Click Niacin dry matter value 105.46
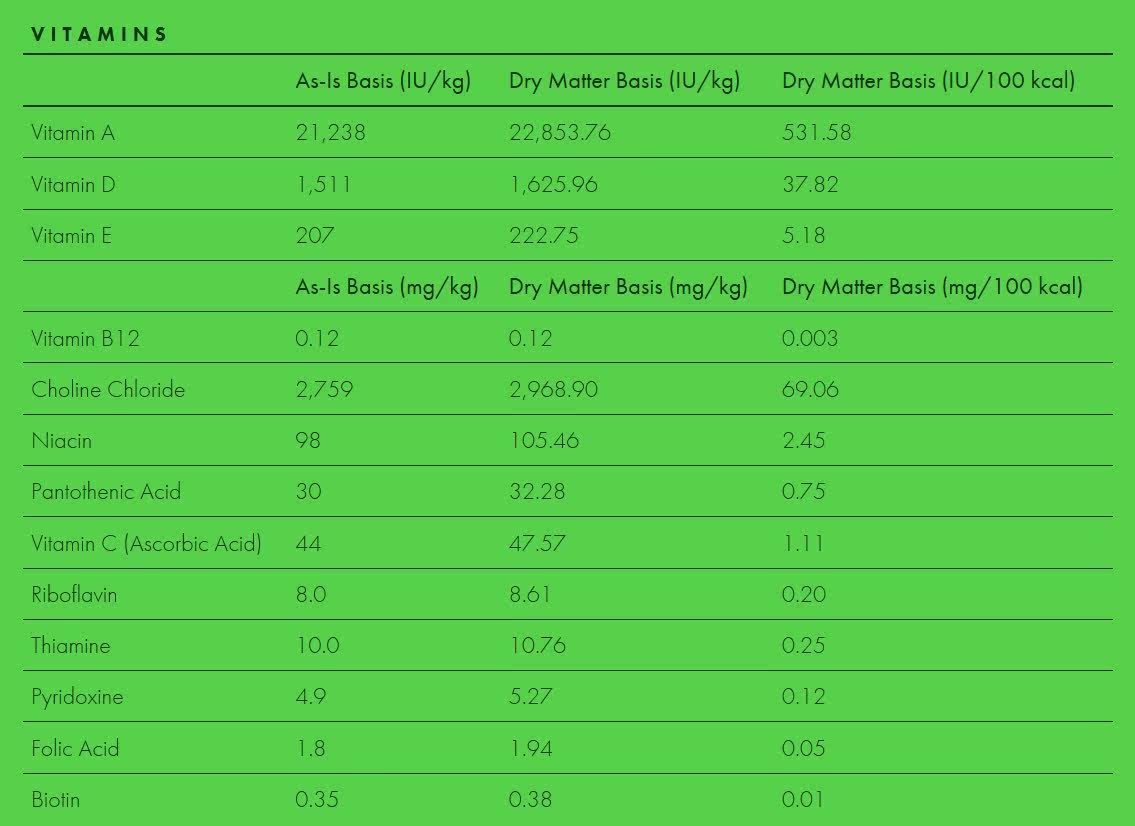Image resolution: width=1135 pixels, height=826 pixels. coord(544,441)
